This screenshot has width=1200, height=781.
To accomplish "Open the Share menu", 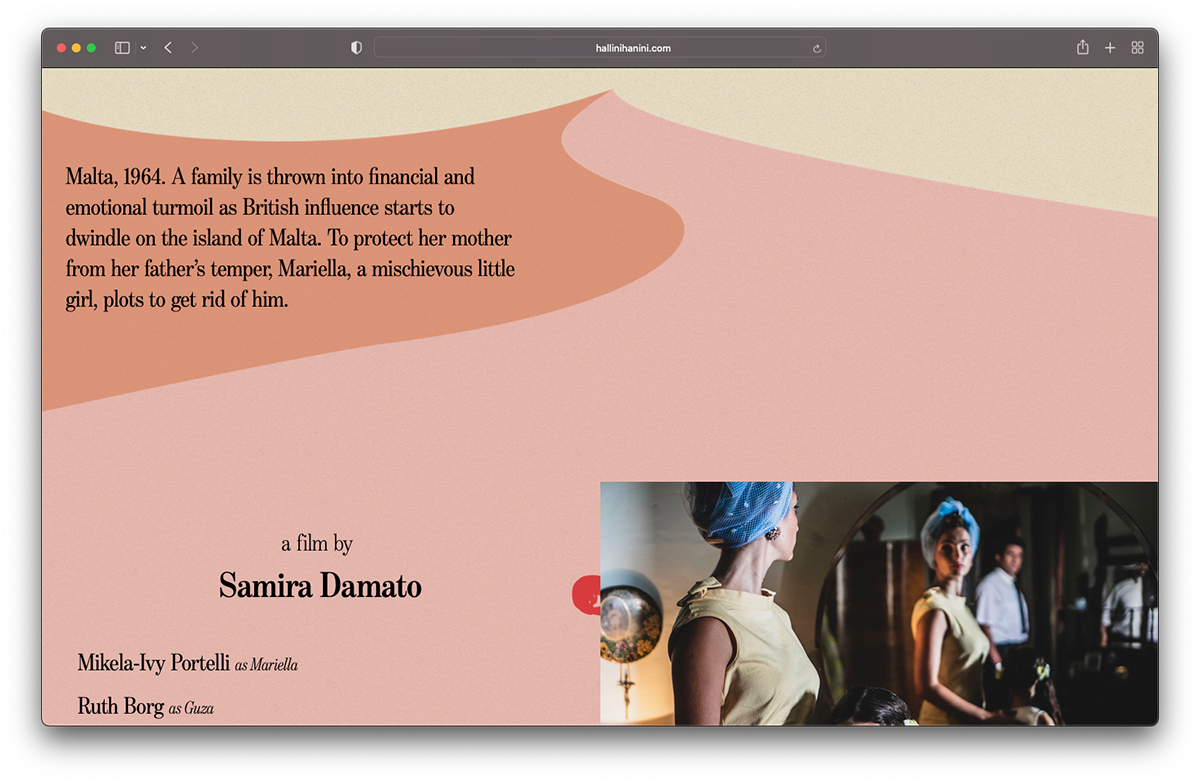I will click(x=1082, y=47).
